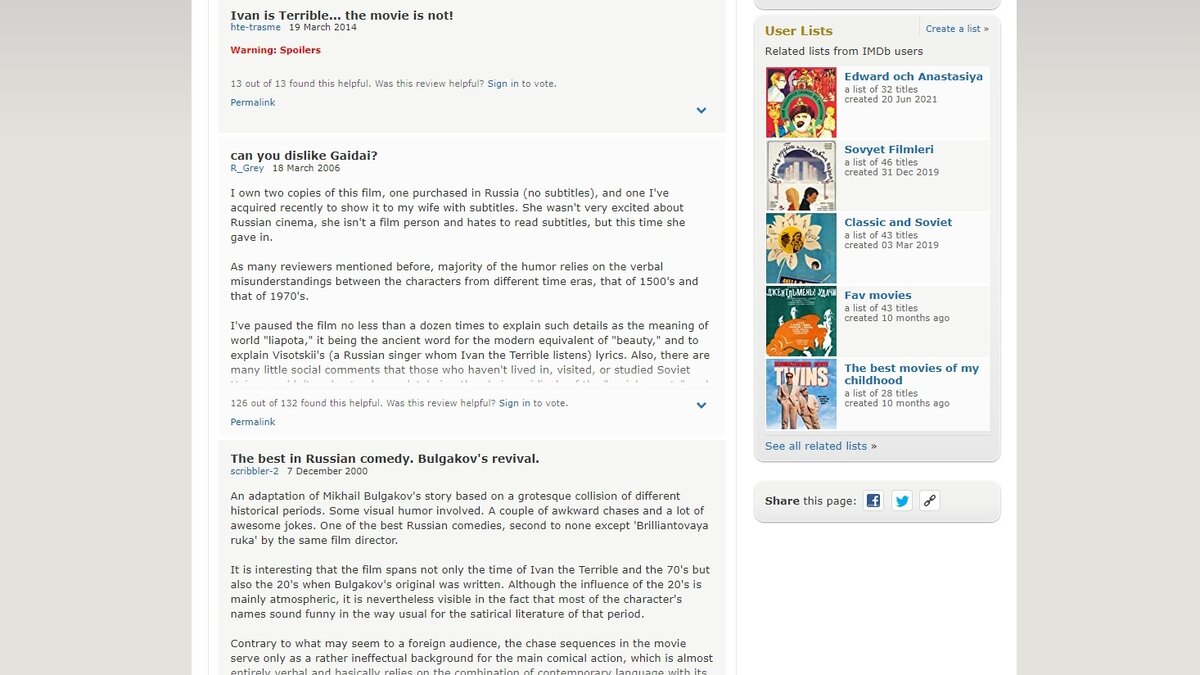Viewport: 1200px width, 675px height.
Task: Copy the page link via chain icon
Action: 930,501
